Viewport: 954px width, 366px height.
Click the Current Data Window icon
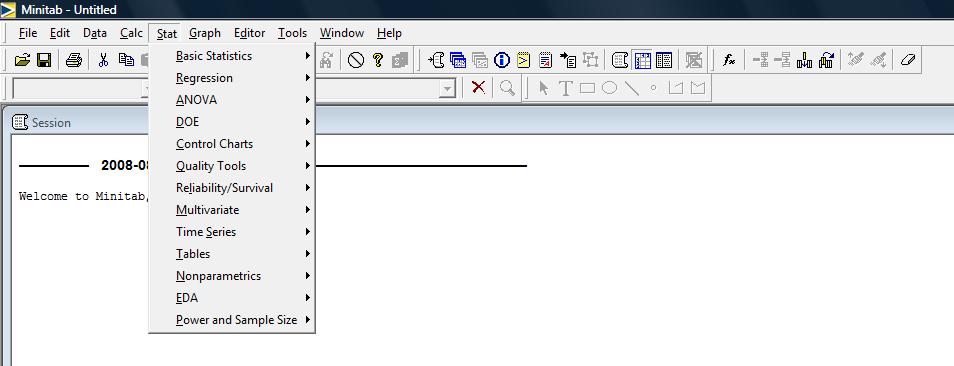(x=642, y=60)
